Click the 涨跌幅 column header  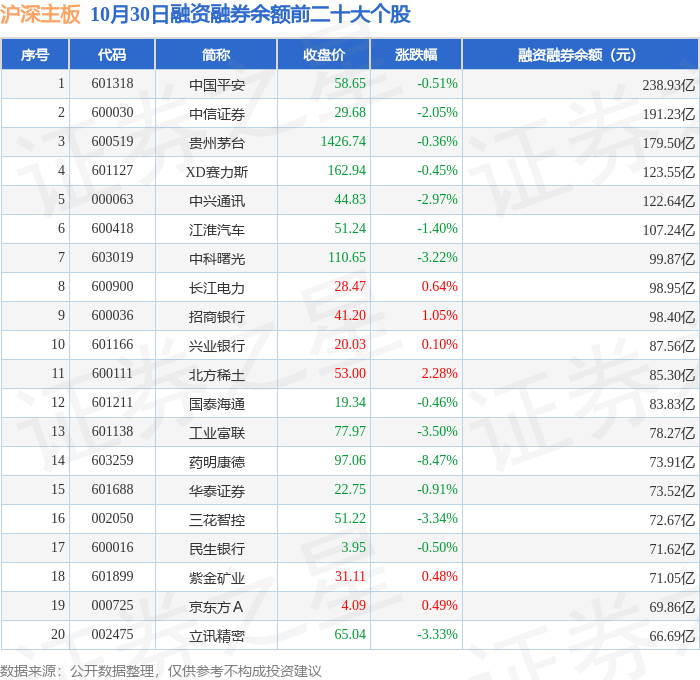[x=416, y=54]
